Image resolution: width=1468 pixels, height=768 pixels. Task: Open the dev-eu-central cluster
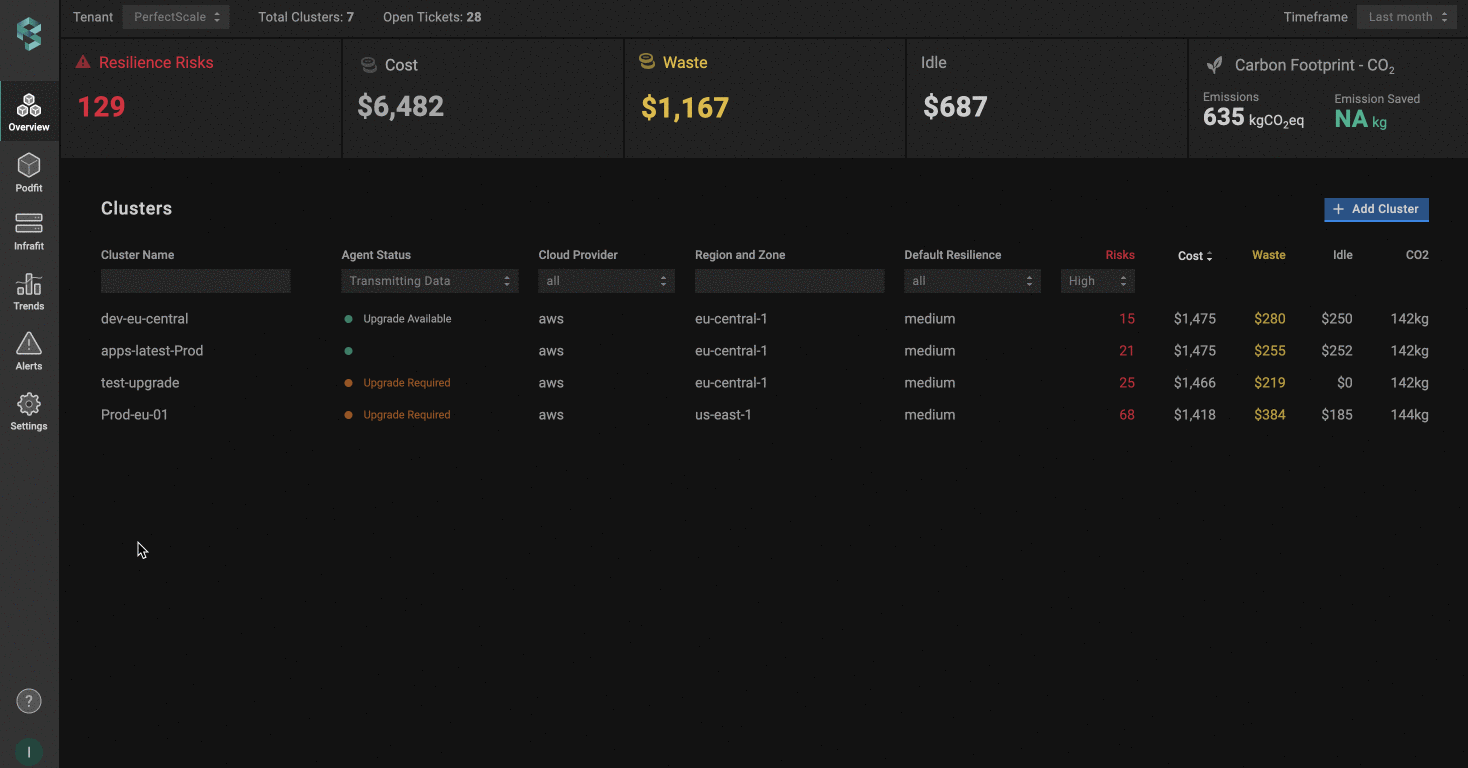[x=145, y=319]
